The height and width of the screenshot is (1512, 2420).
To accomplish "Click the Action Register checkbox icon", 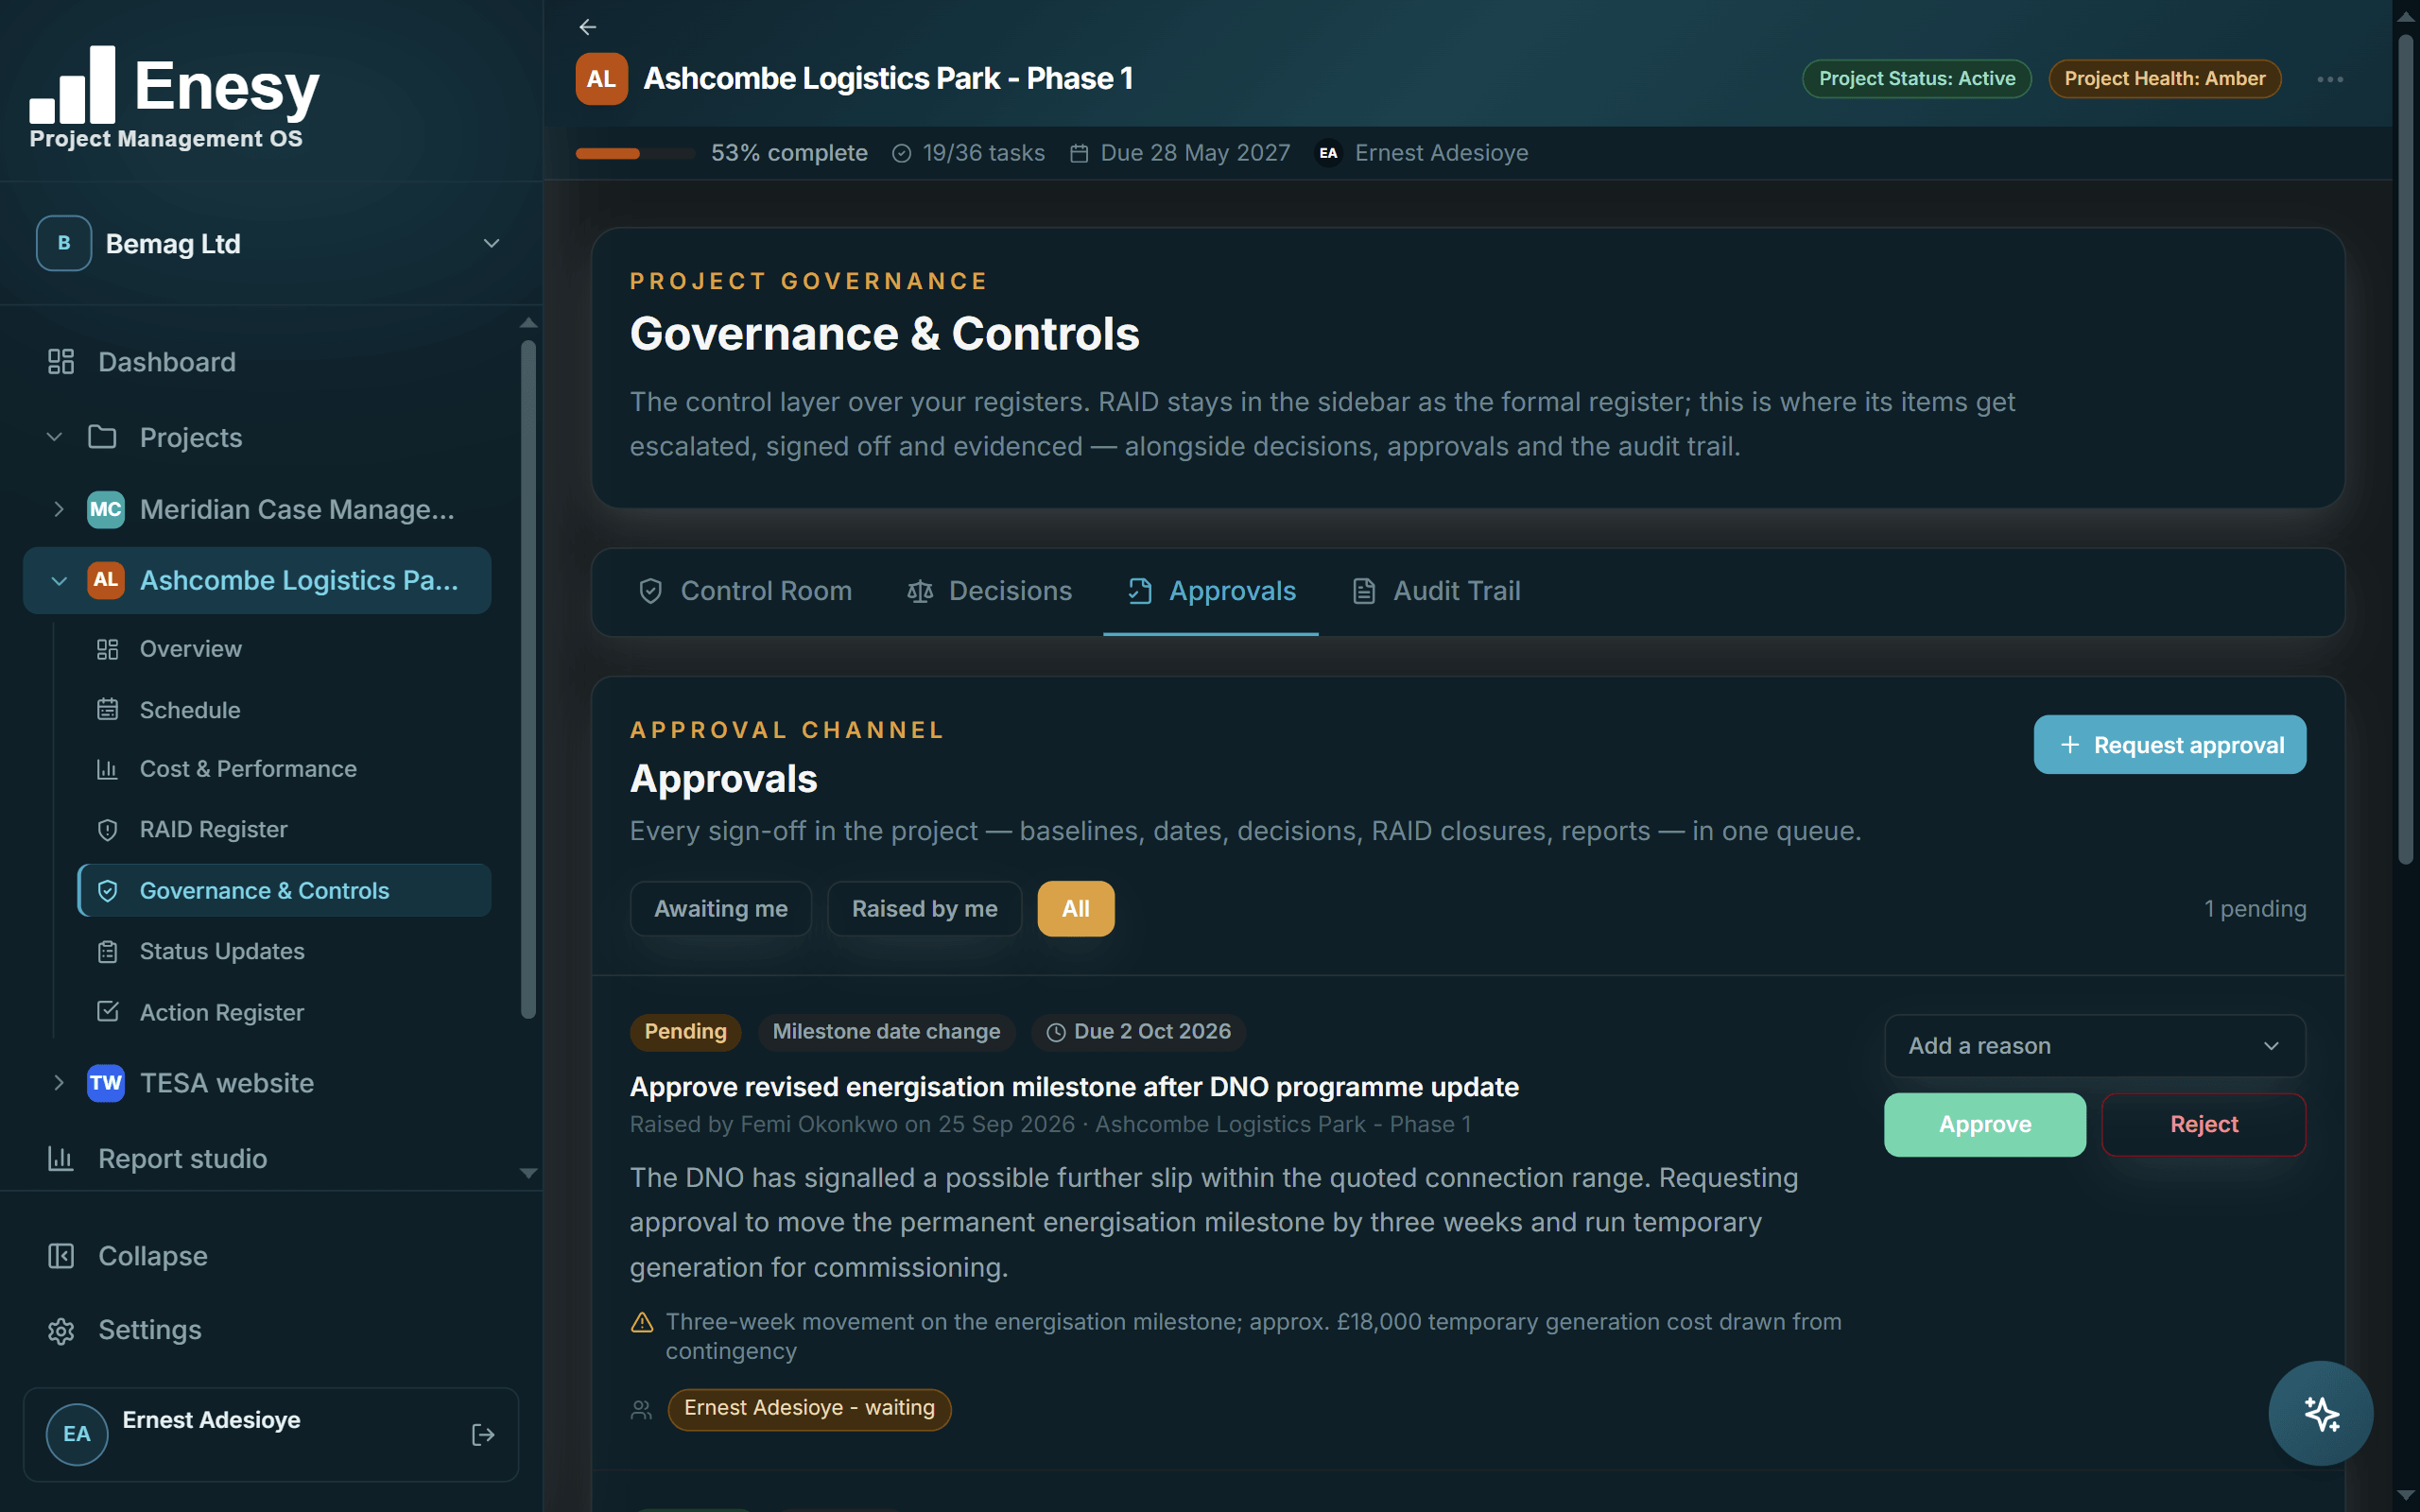I will (x=108, y=1012).
